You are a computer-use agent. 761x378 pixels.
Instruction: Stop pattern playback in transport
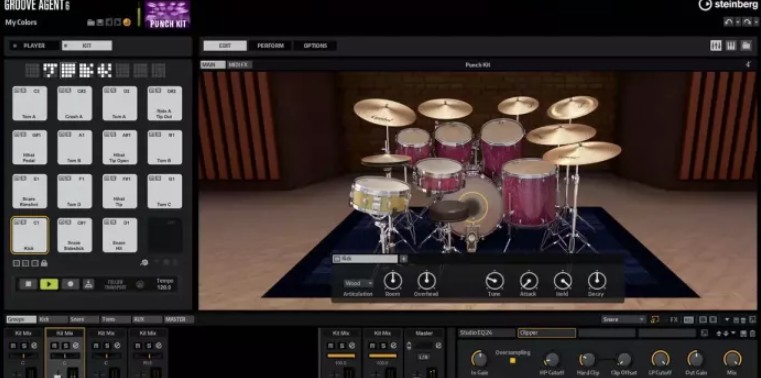click(x=28, y=284)
